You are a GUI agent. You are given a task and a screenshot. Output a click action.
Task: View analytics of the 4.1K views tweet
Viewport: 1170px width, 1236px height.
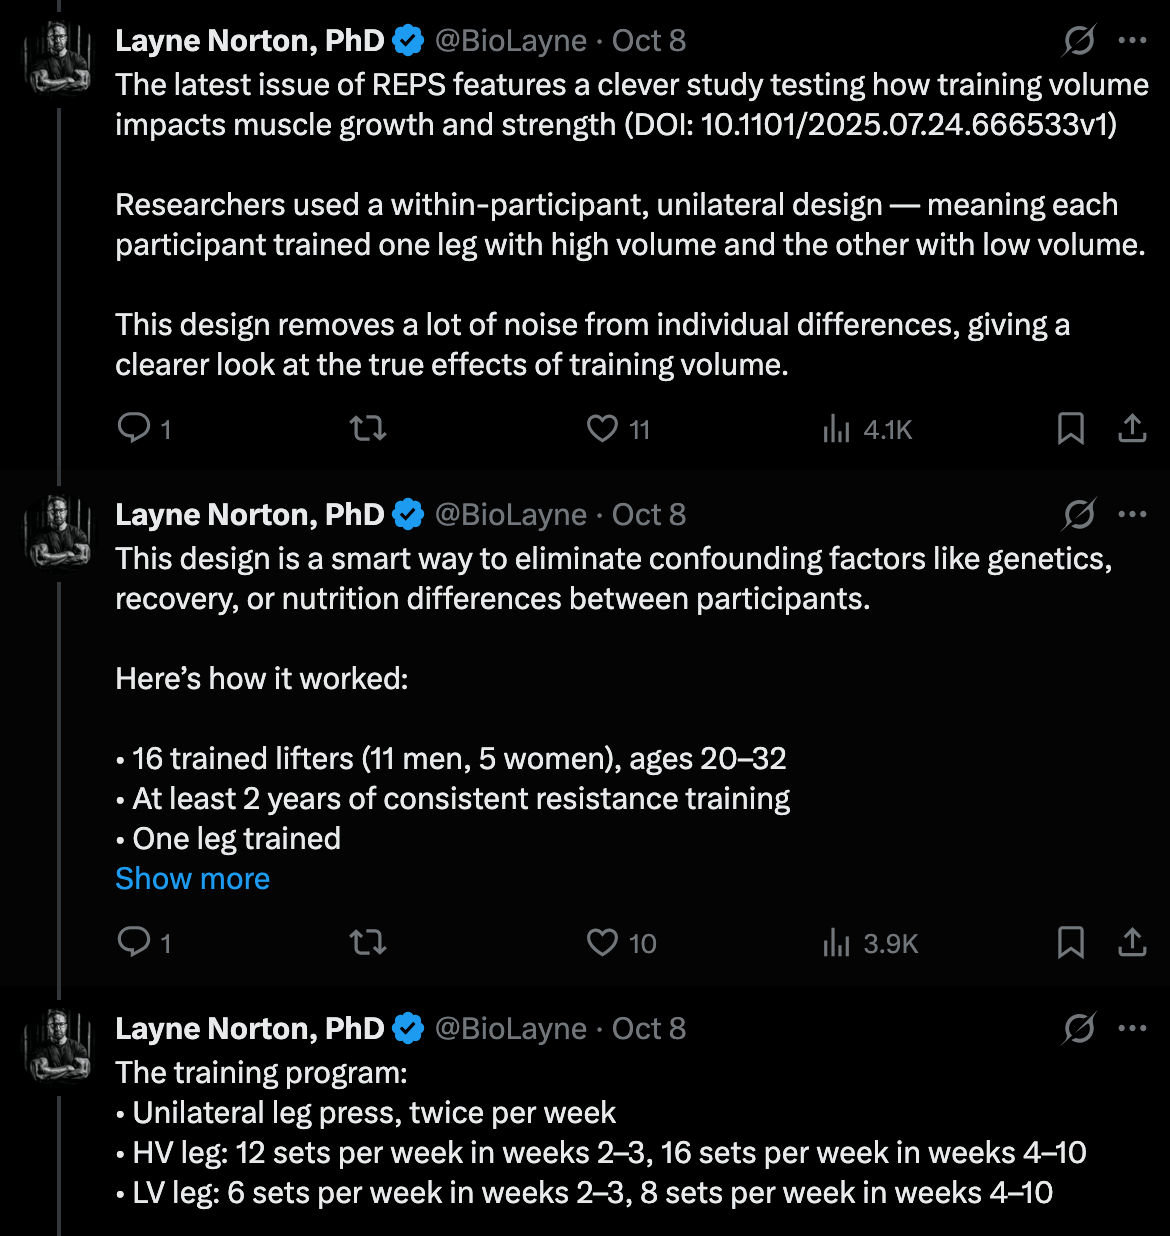(836, 430)
